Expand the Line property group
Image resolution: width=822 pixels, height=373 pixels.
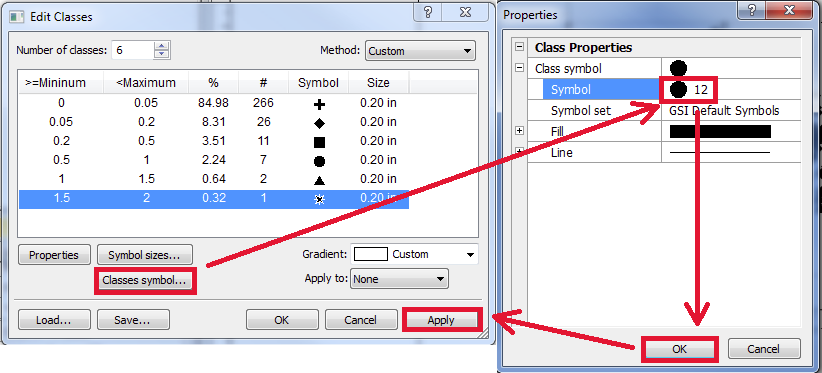(x=519, y=151)
